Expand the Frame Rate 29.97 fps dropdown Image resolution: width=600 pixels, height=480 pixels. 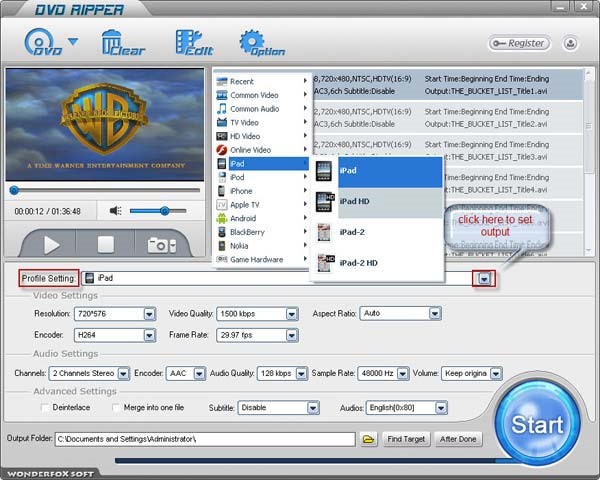point(292,336)
